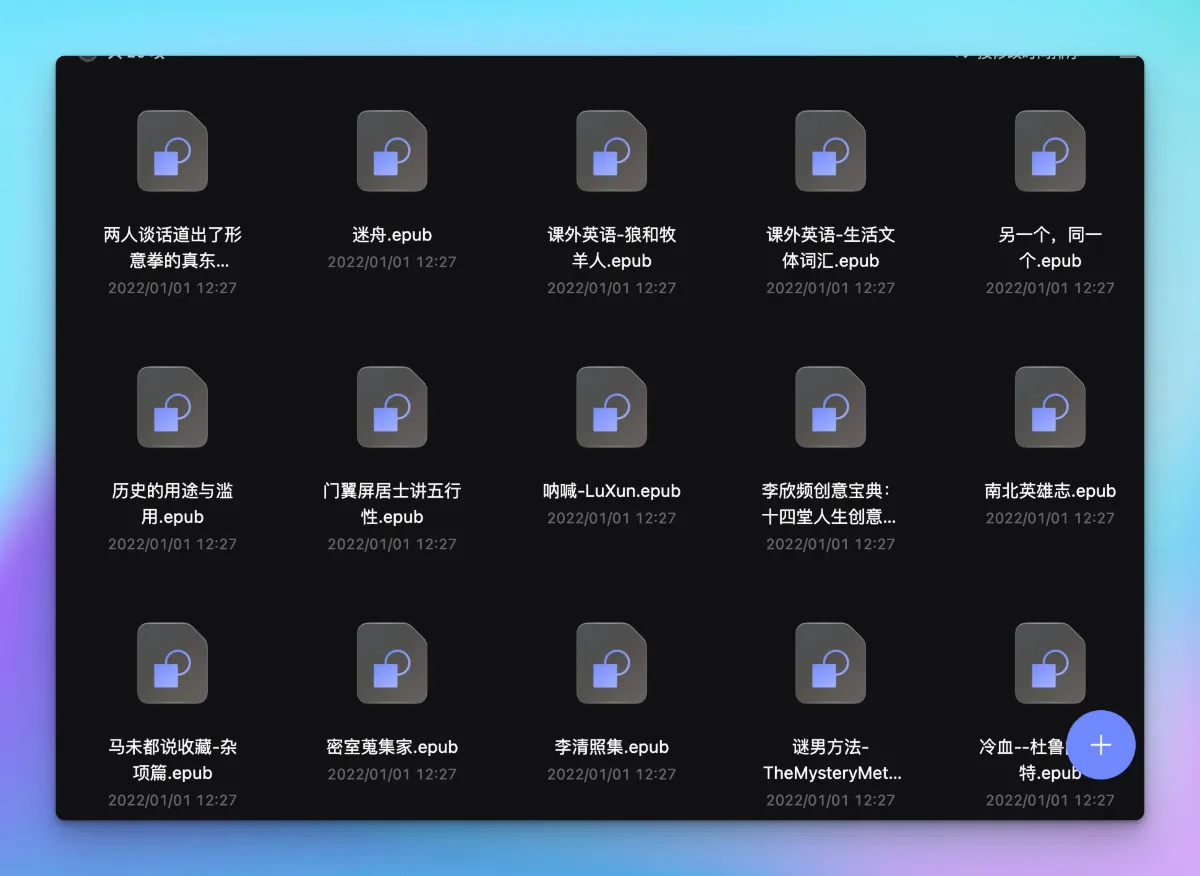Open the 密室蒐集家.epub file
Screen dimensions: 1200x876
coord(392,662)
